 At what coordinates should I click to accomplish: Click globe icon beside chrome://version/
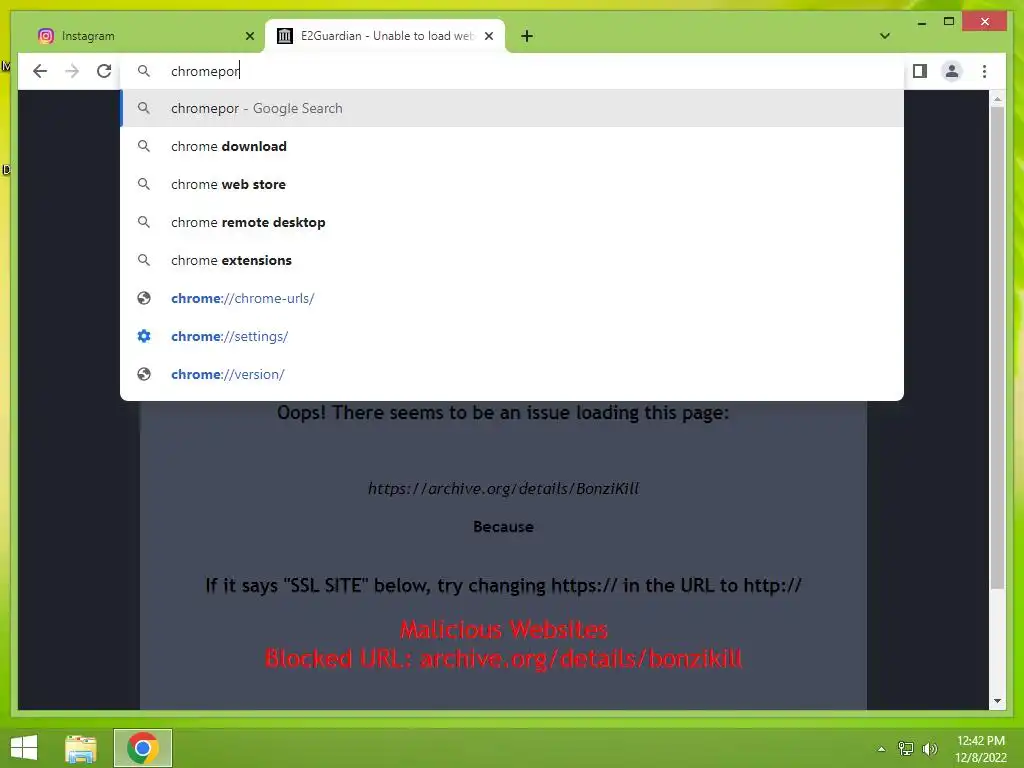click(144, 374)
